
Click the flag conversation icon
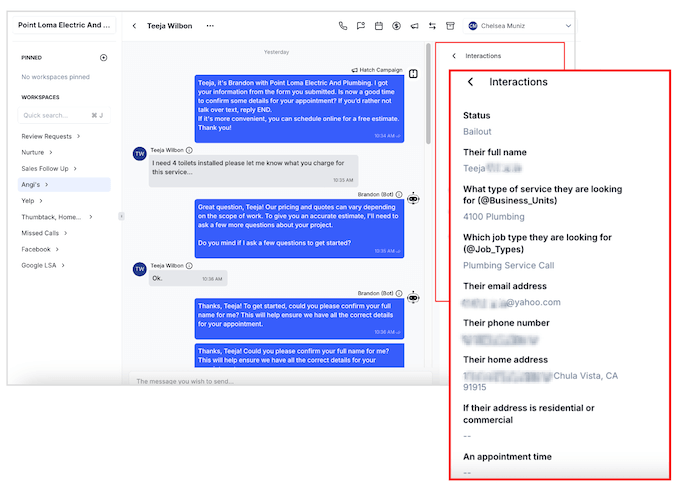pyautogui.click(x=361, y=26)
